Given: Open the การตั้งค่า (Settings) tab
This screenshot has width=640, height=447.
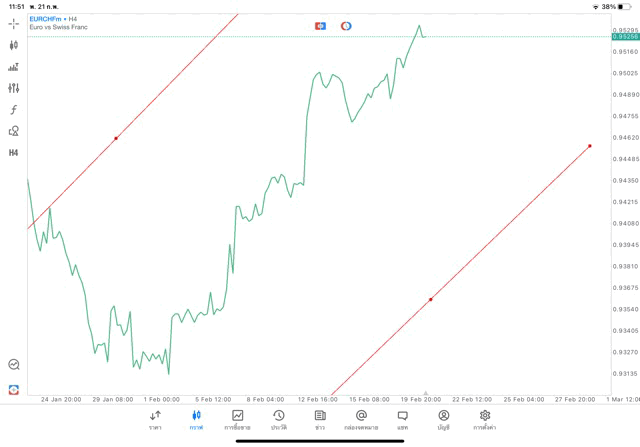Looking at the screenshot, I should [x=485, y=419].
